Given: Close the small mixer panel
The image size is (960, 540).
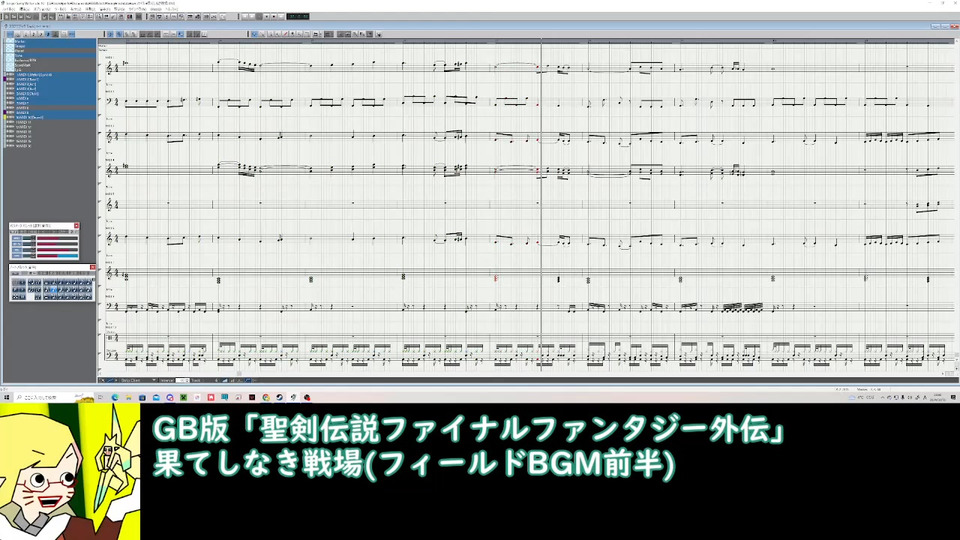Looking at the screenshot, I should click(77, 226).
